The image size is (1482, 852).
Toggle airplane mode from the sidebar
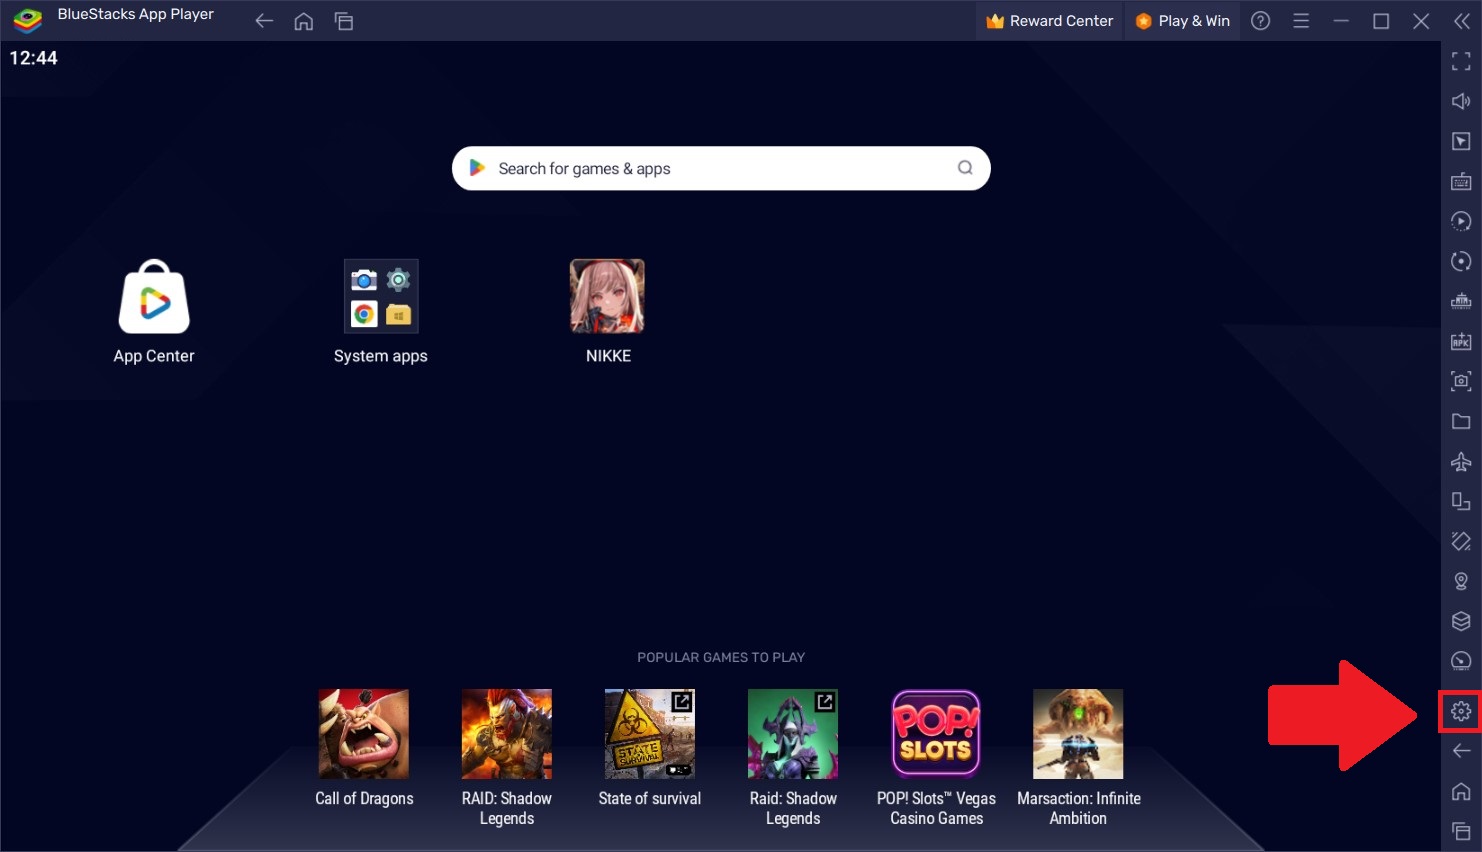point(1460,461)
